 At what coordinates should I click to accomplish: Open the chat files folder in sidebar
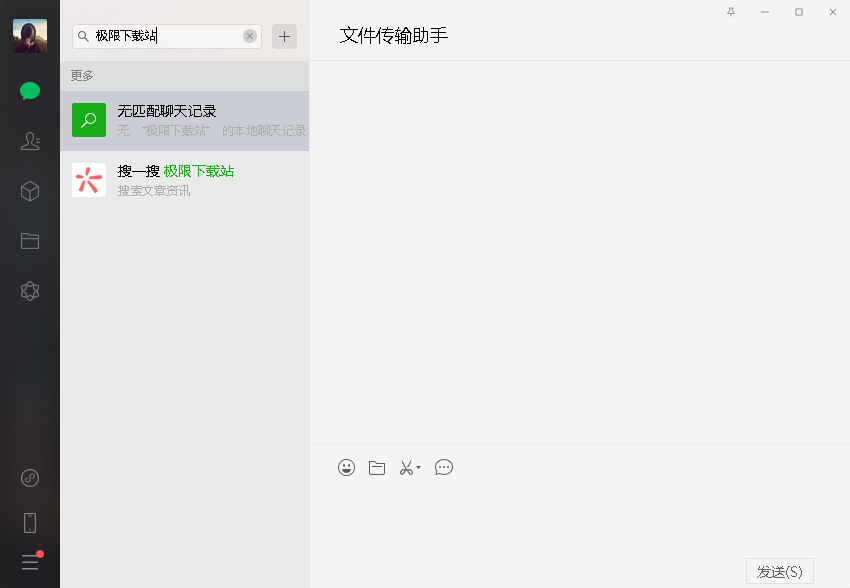tap(30, 241)
